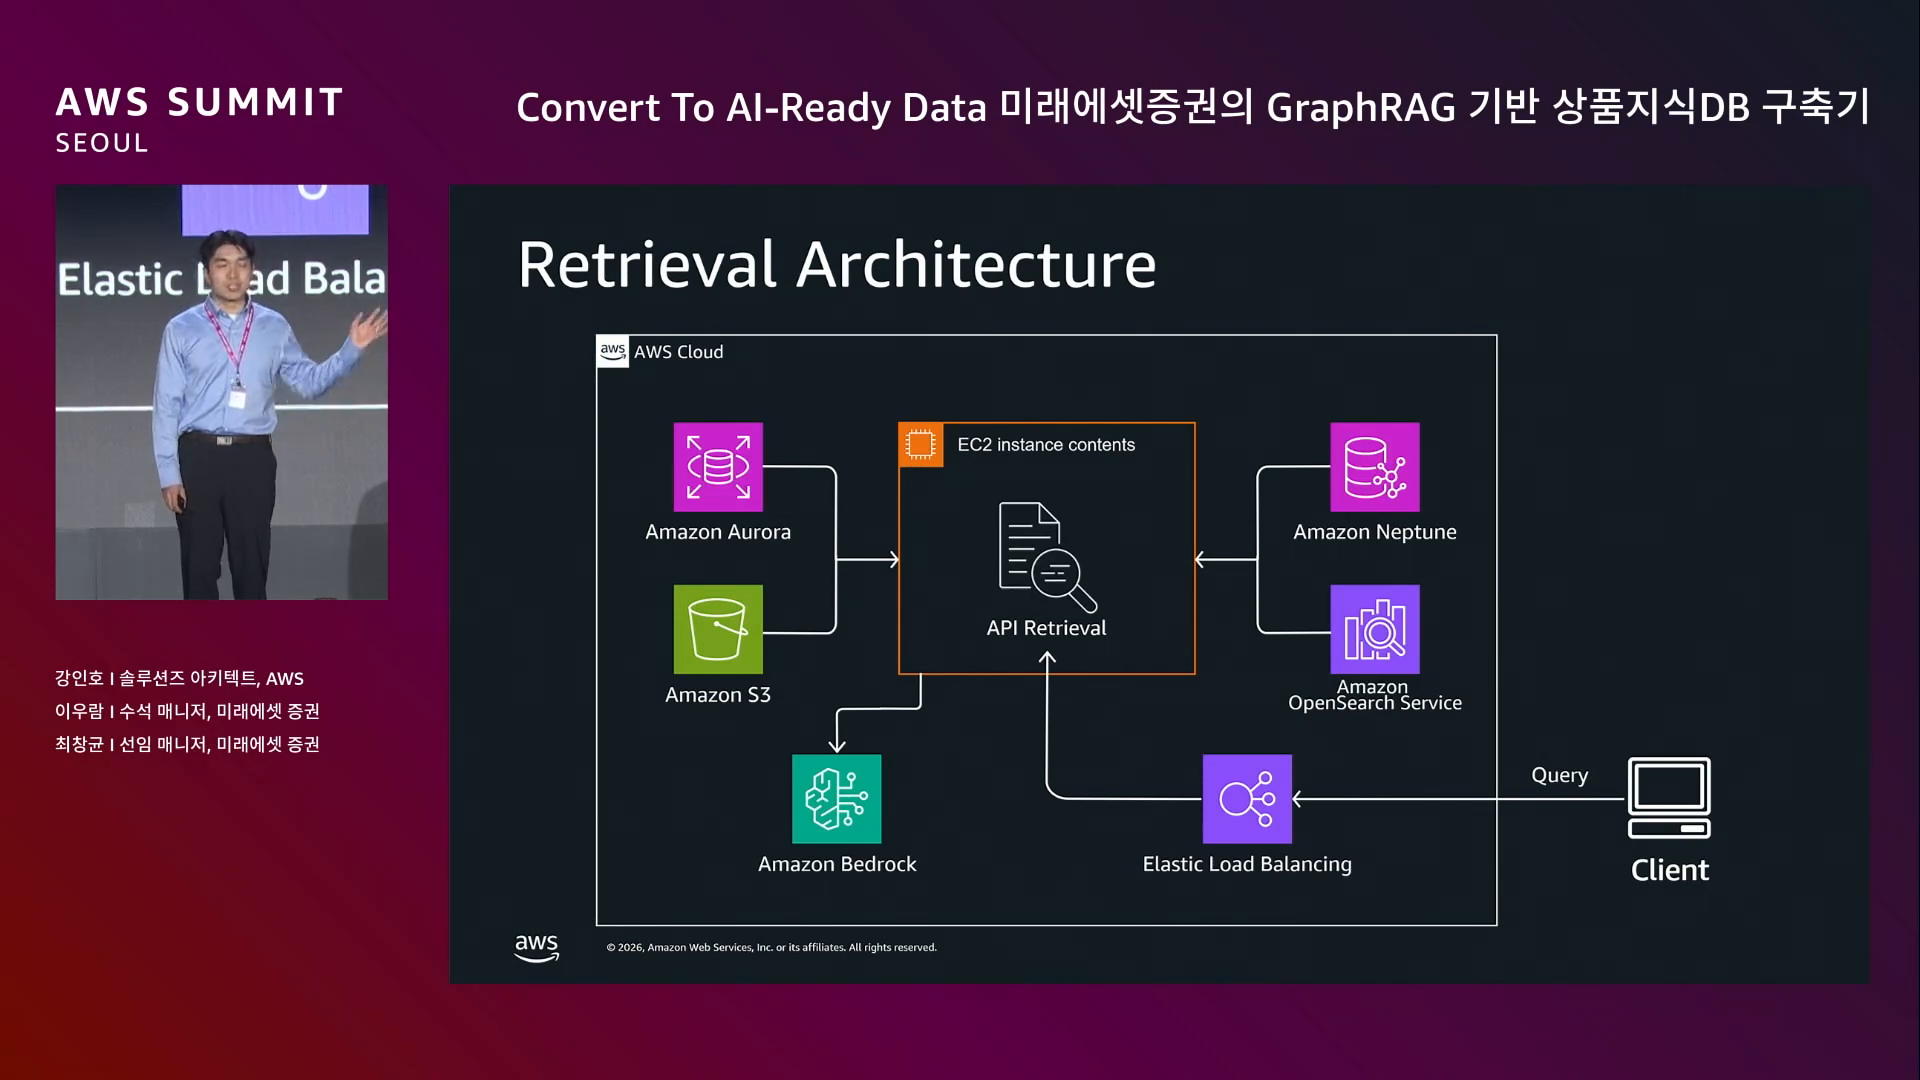Click the Amazon Bedrock brain icon
This screenshot has height=1080, width=1920.
(x=837, y=799)
